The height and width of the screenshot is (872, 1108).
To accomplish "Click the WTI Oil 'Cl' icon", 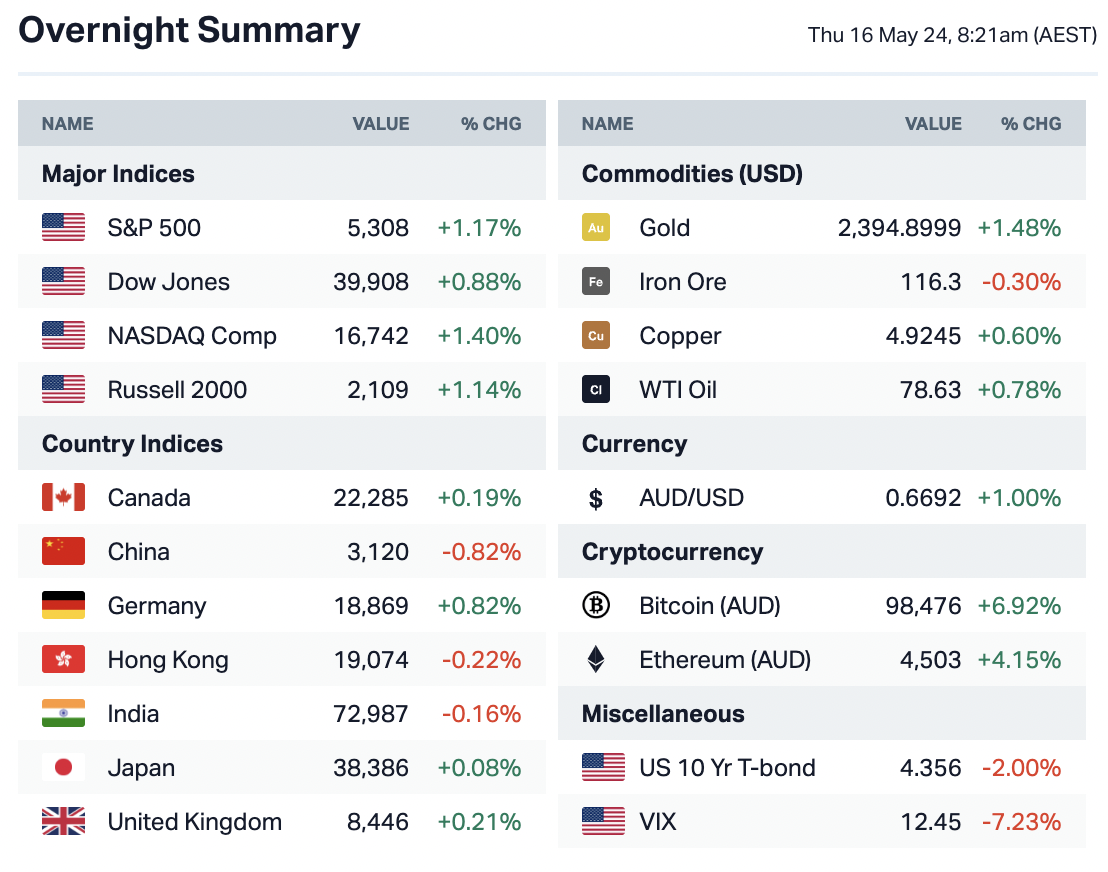I will tap(596, 390).
